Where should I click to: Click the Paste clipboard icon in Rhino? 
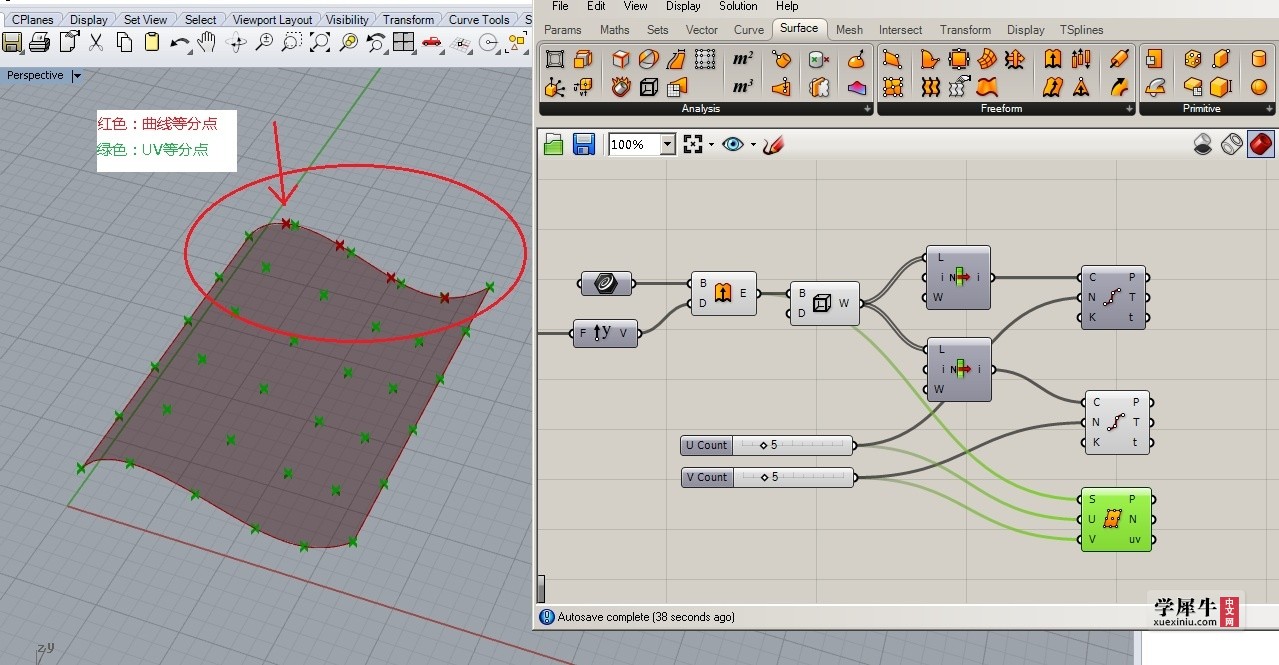152,42
